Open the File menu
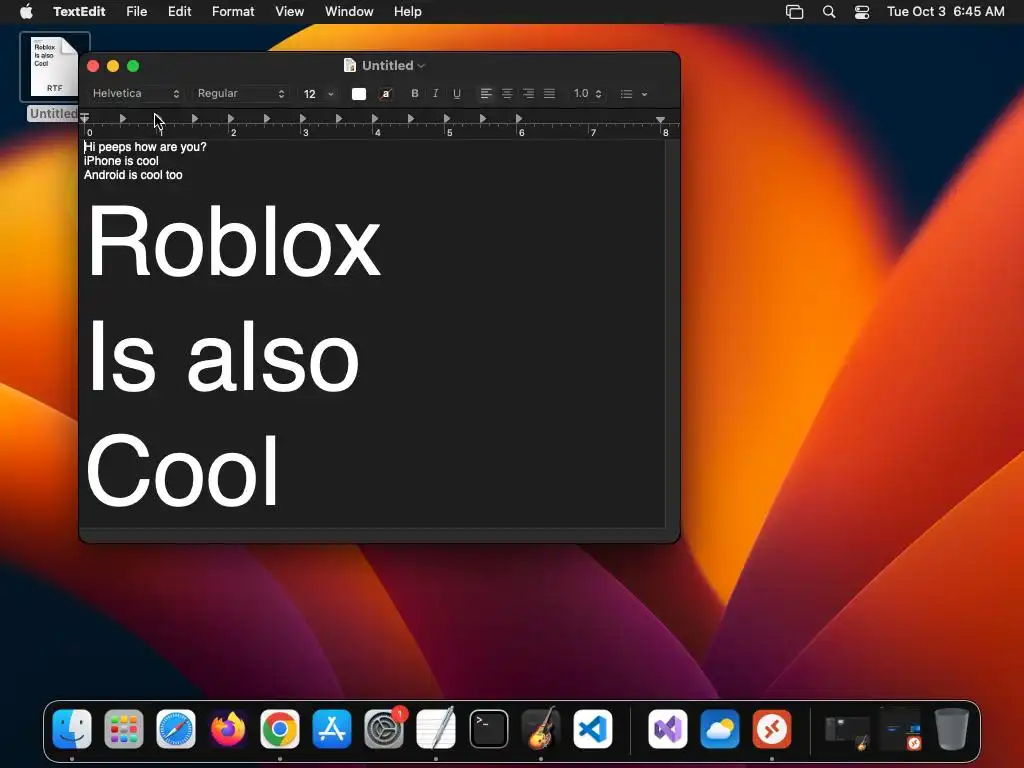 [x=136, y=11]
